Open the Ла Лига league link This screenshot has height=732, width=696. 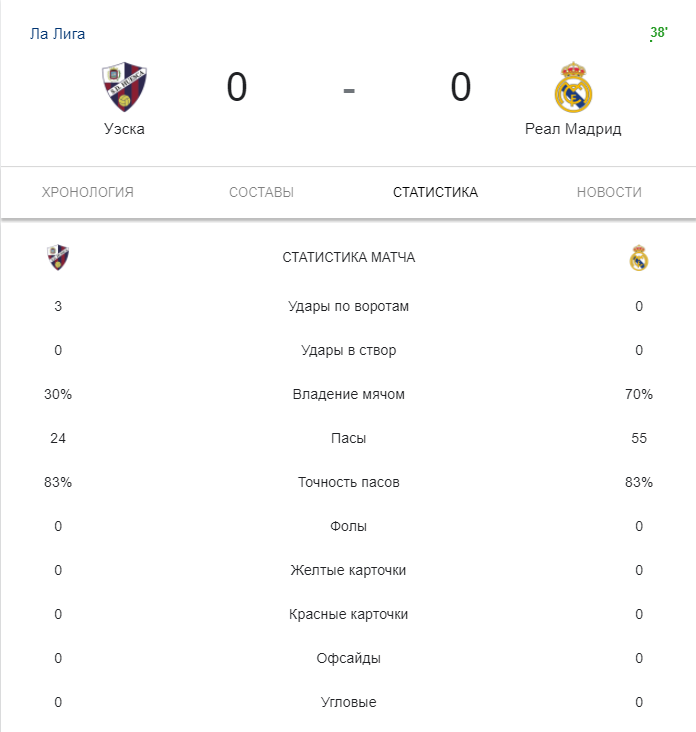coord(58,34)
